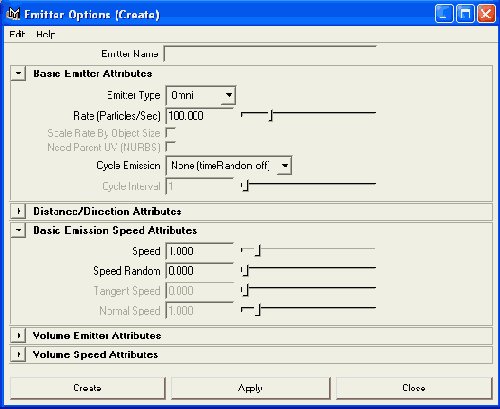Viewport: 500px width, 409px height.
Task: Click in the Emitter Name text field
Action: [x=270, y=54]
